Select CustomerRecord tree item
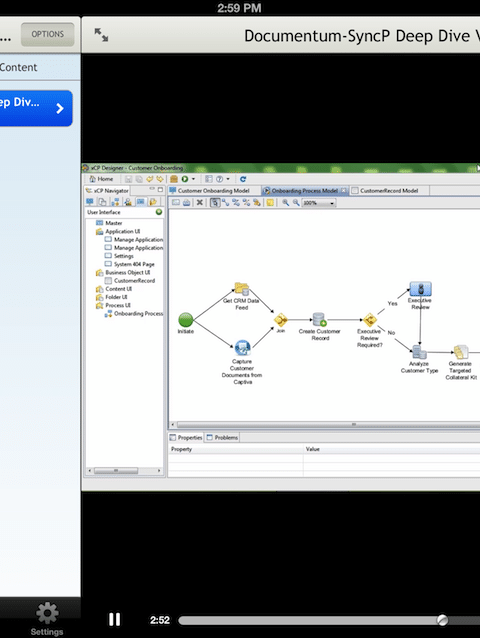480x638 pixels. 130,281
